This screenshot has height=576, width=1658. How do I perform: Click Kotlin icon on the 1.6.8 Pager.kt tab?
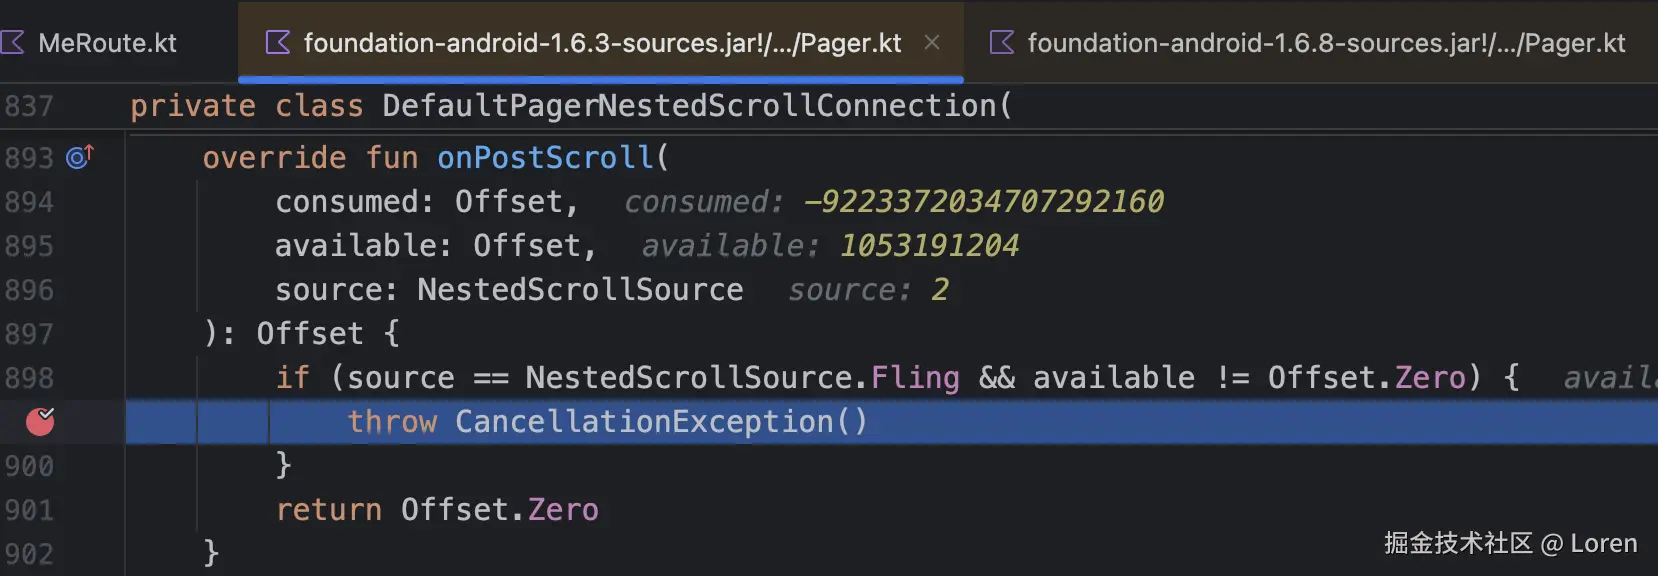[1001, 43]
